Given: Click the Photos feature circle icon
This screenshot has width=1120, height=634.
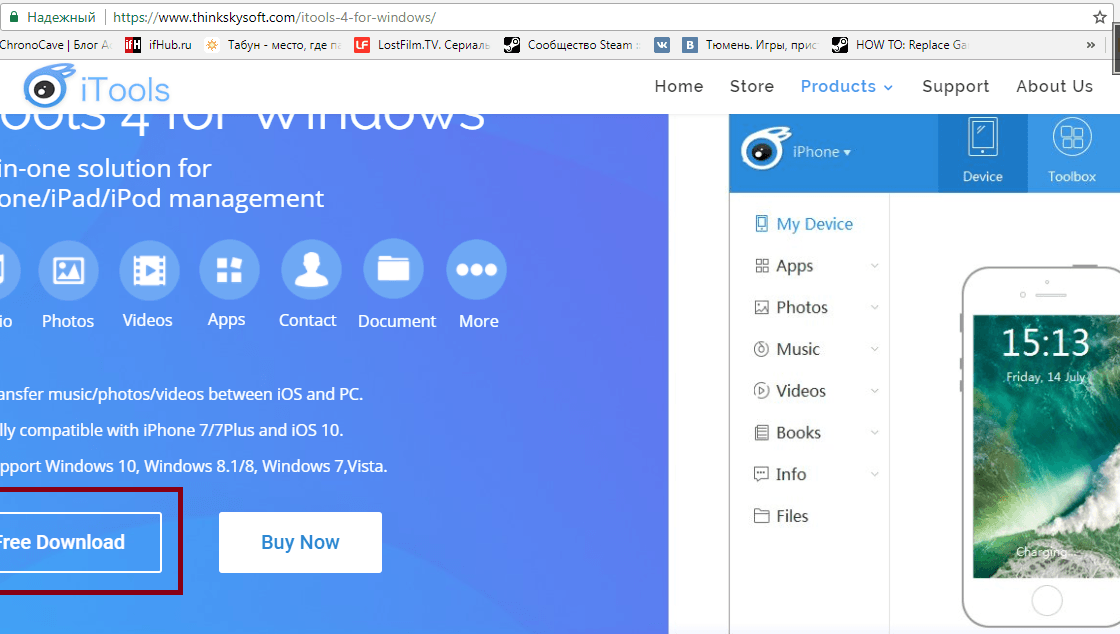Looking at the screenshot, I should point(68,270).
